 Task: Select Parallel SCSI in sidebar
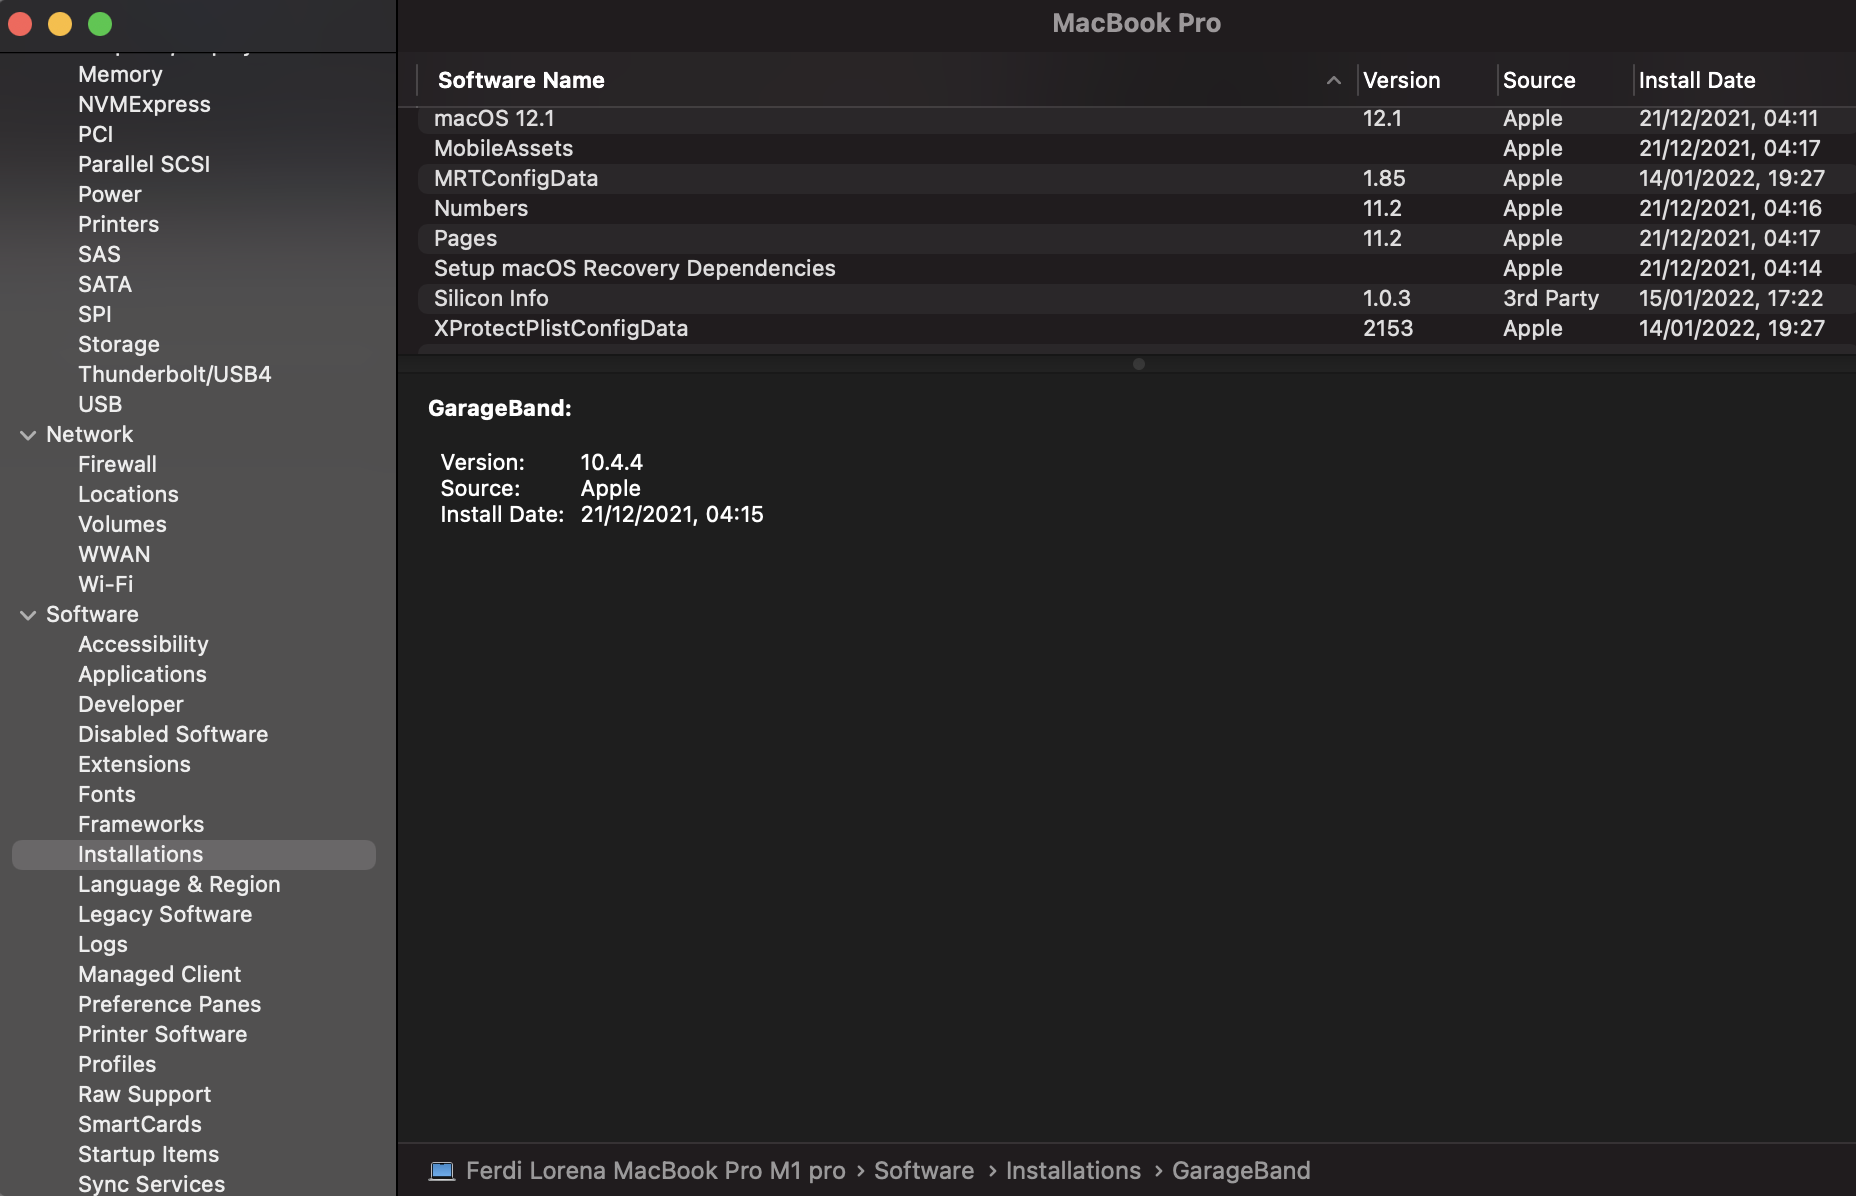144,165
